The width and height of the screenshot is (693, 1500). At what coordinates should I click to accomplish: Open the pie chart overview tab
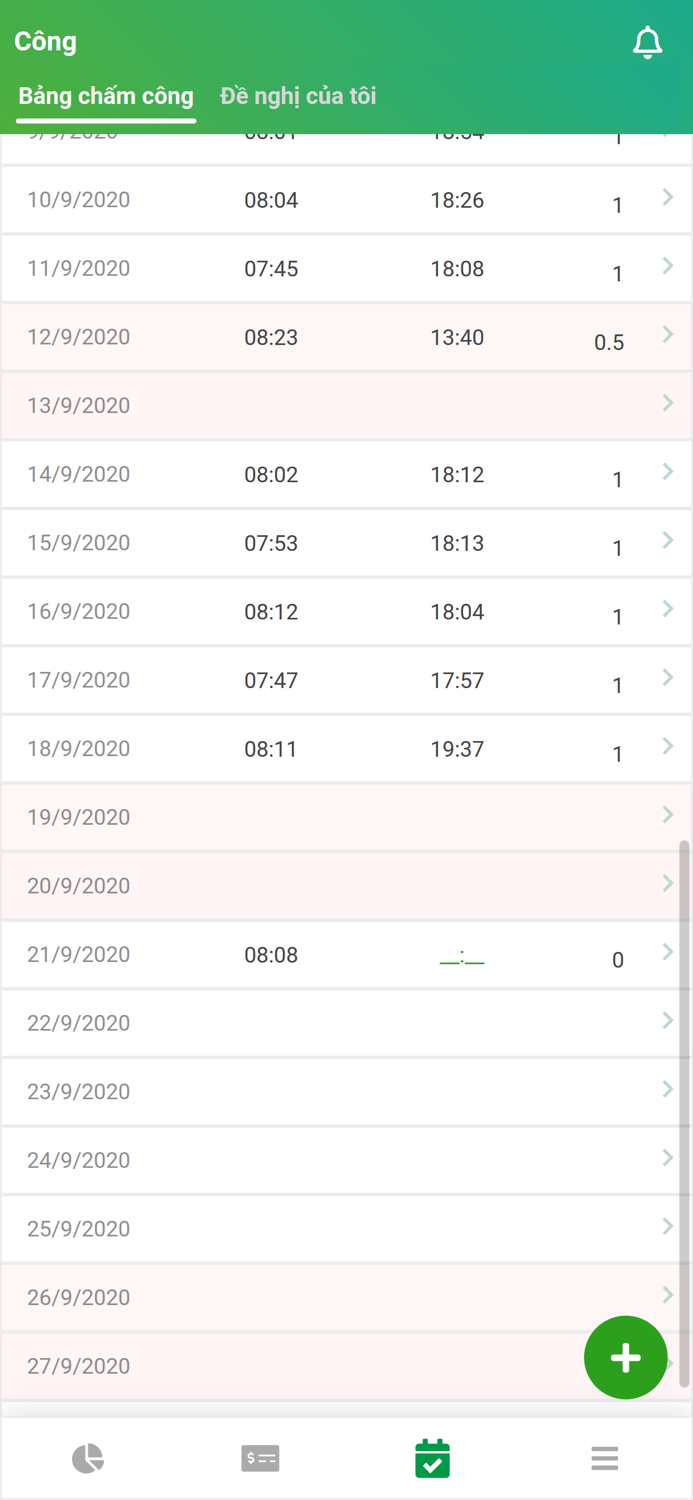click(88, 1458)
